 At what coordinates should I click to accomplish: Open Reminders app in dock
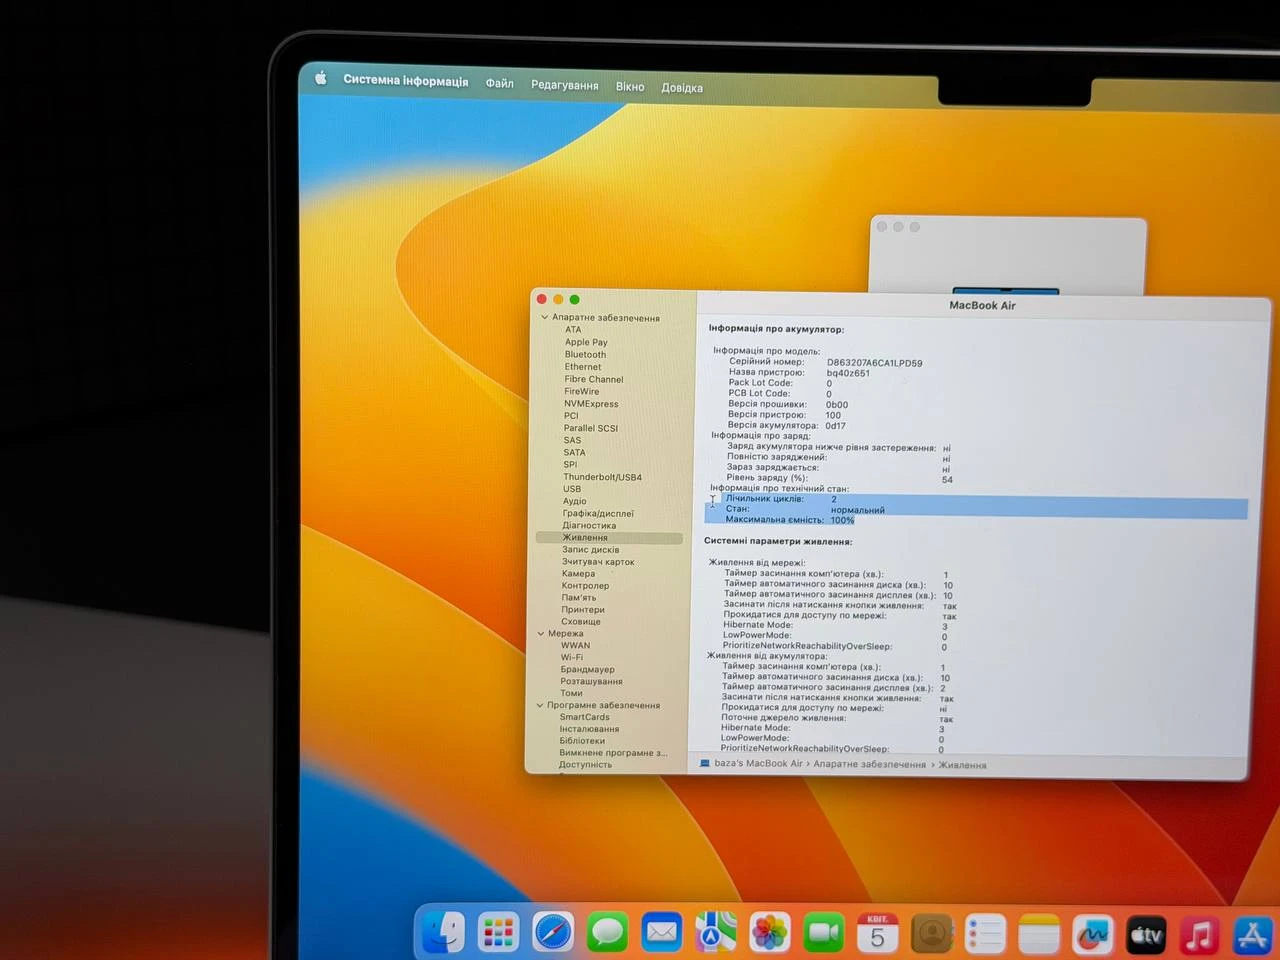[x=985, y=935]
